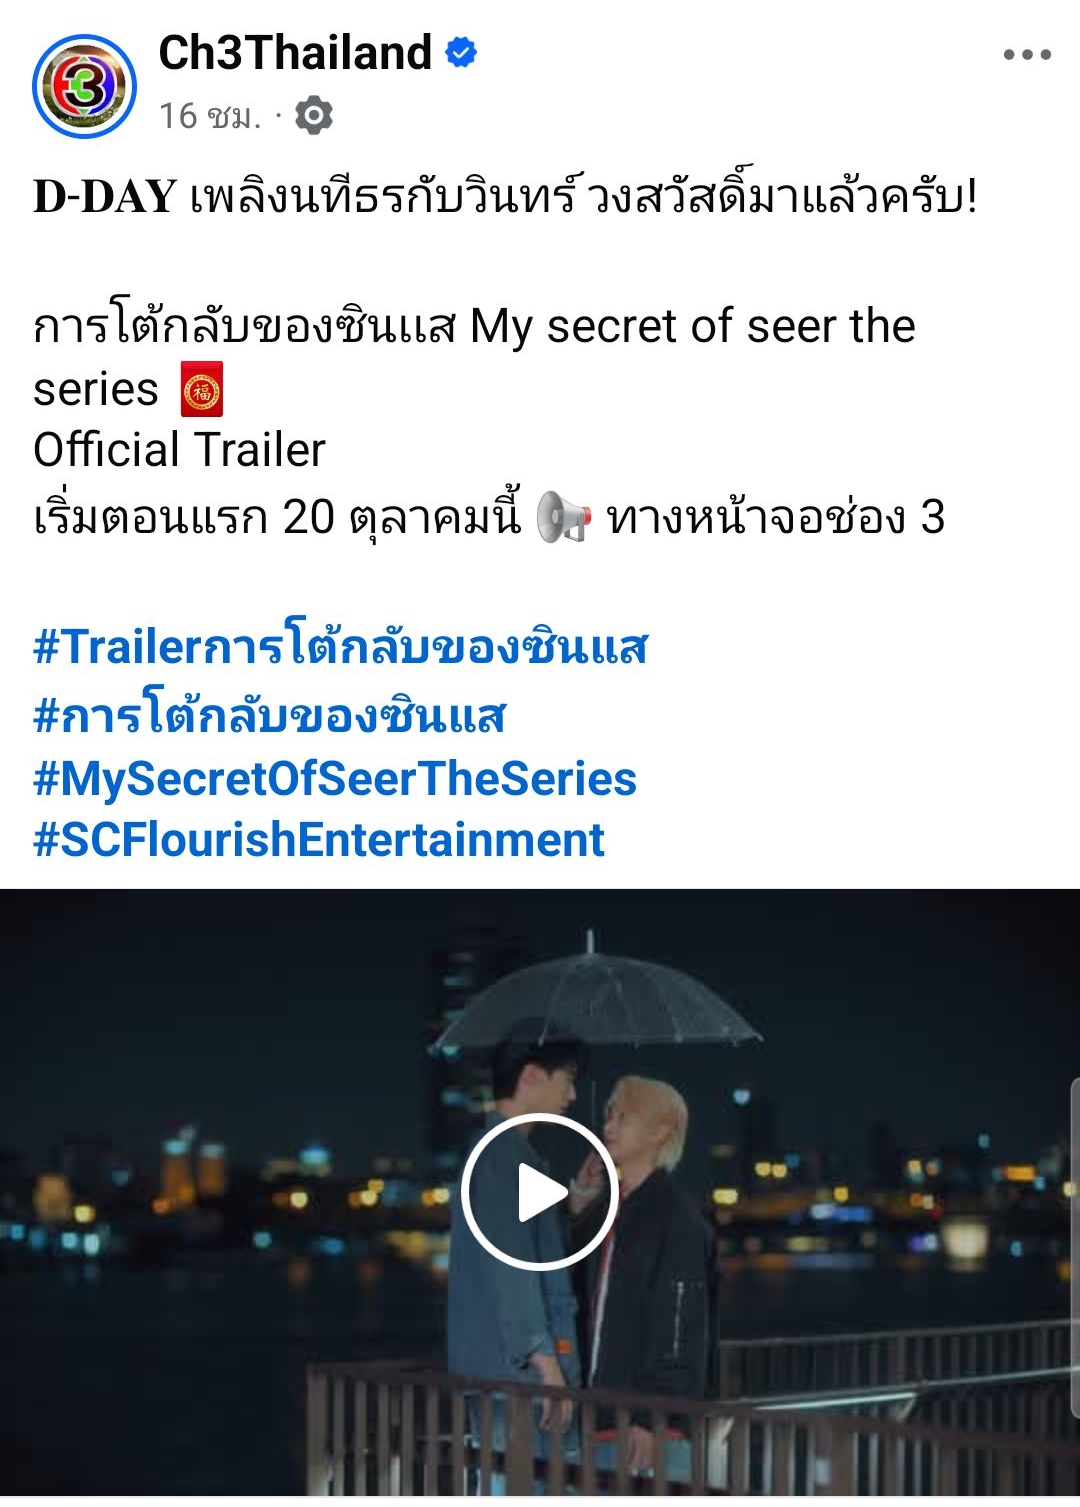Open the Ch3Thailand page name link
1080x1507 pixels.
295,52
